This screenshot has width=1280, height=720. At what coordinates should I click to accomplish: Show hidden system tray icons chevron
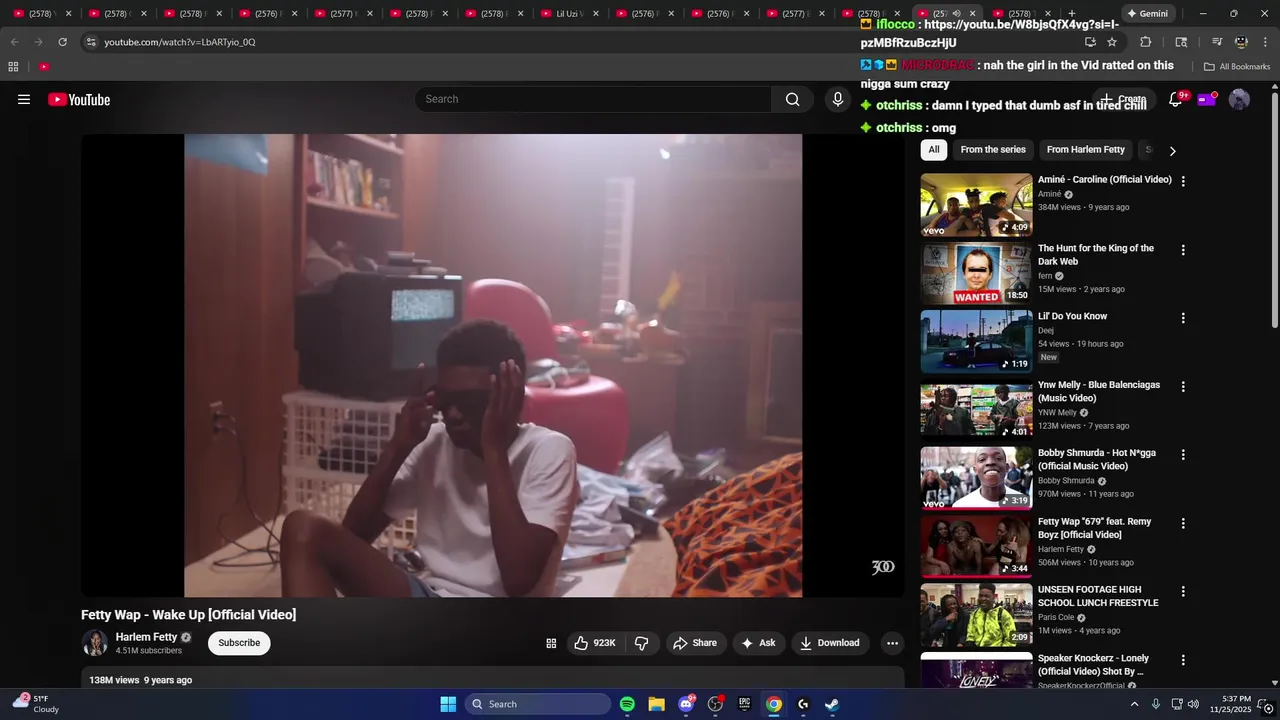(1134, 704)
